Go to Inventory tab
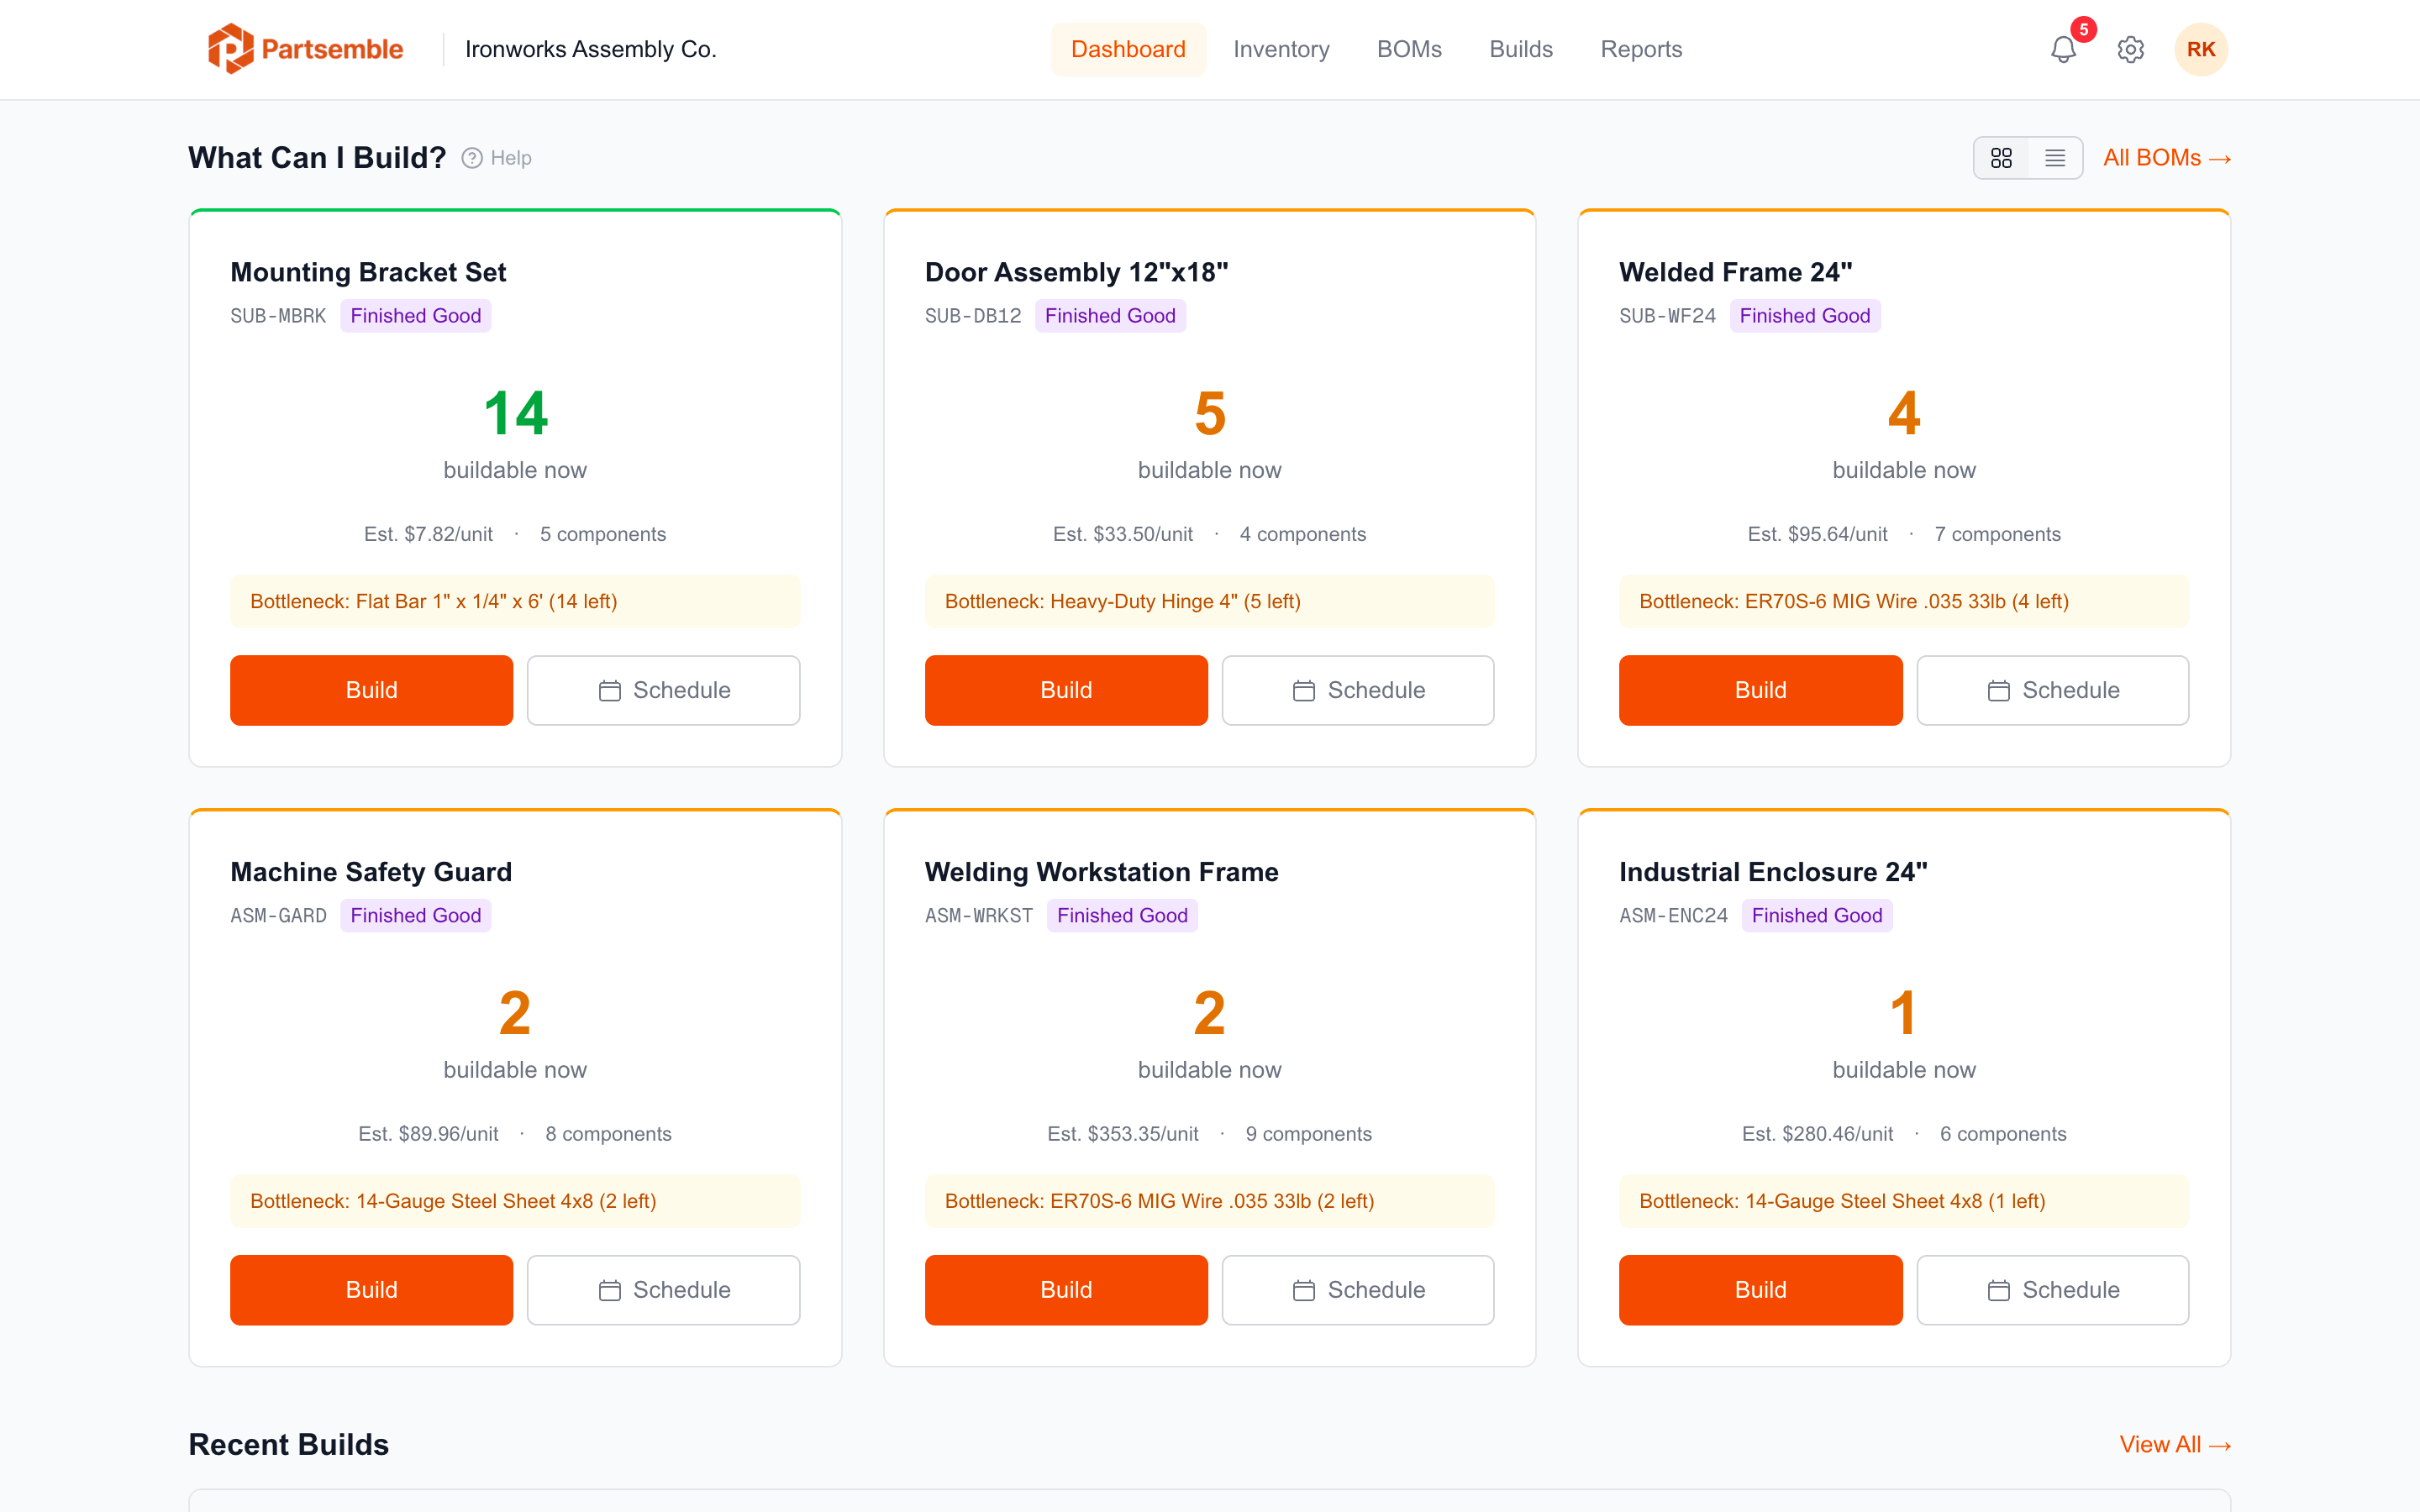The image size is (2420, 1512). [1281, 49]
